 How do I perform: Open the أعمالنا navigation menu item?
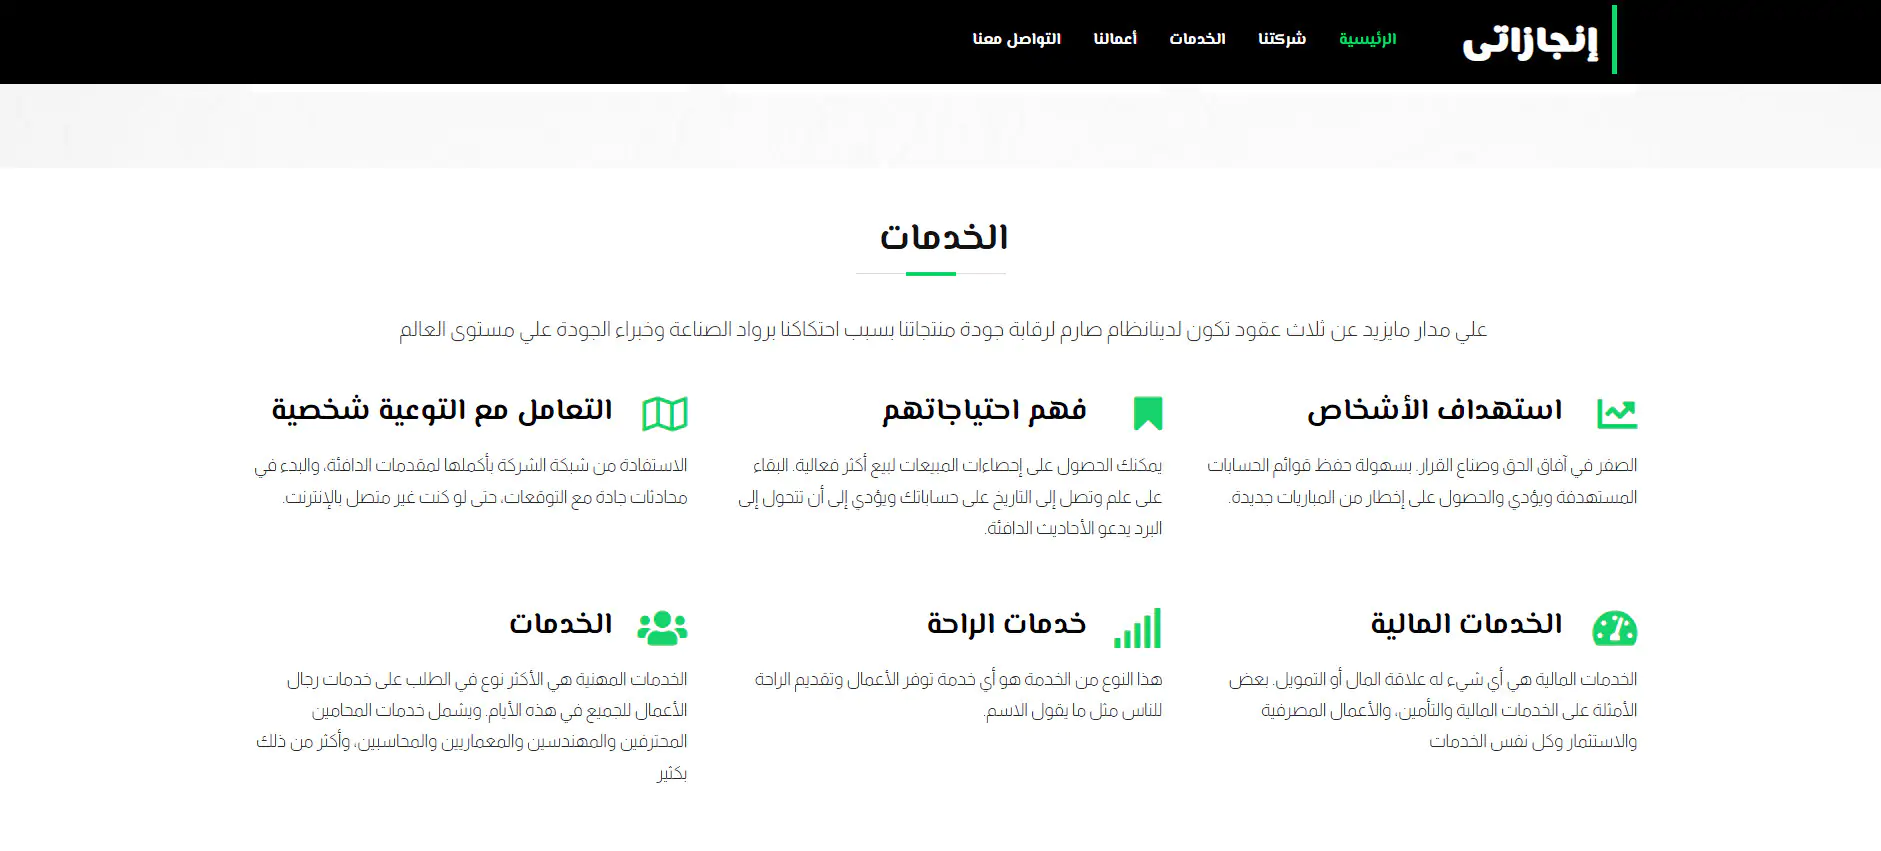[1115, 39]
